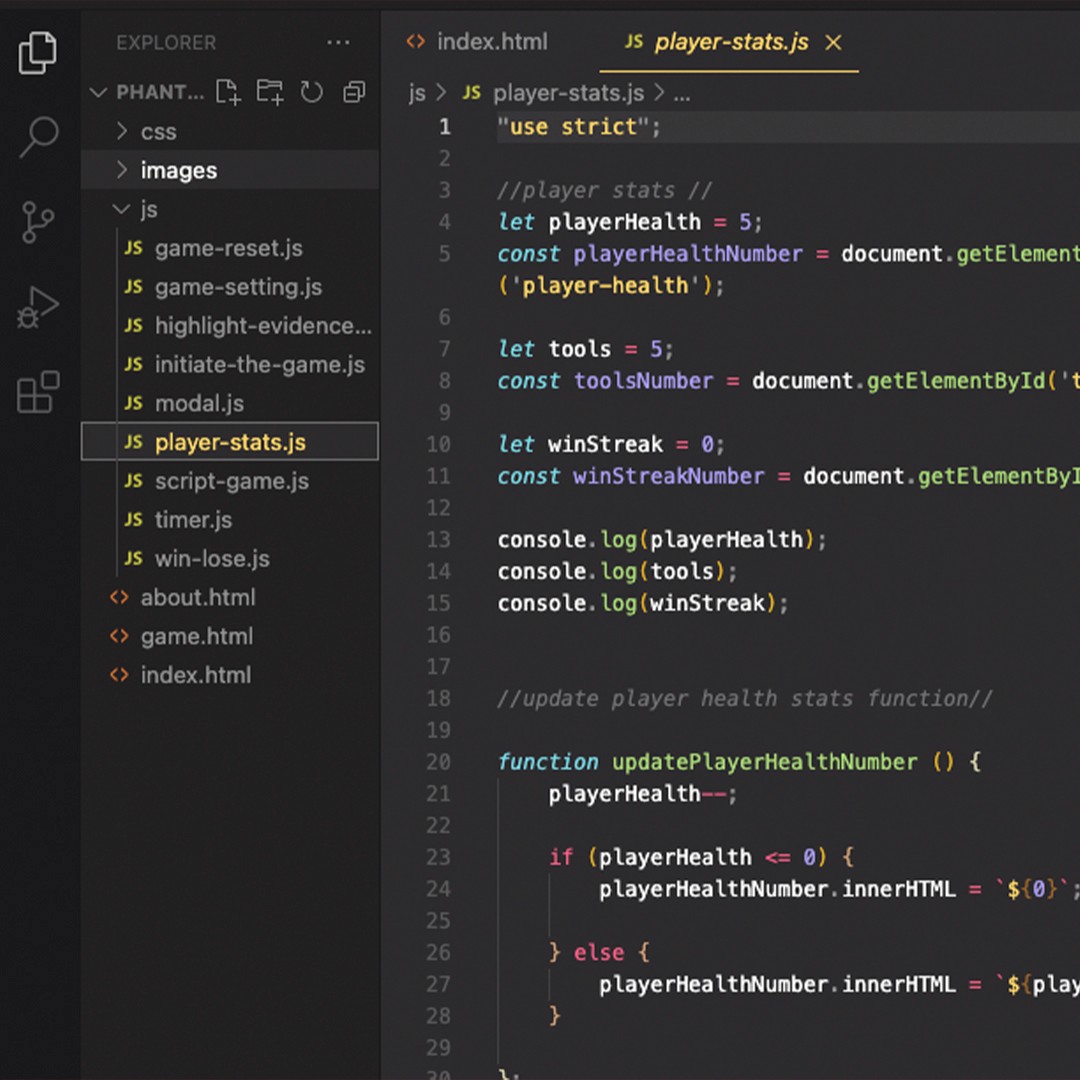Close the player-stats.js tab
This screenshot has height=1080, width=1080.
(833, 43)
